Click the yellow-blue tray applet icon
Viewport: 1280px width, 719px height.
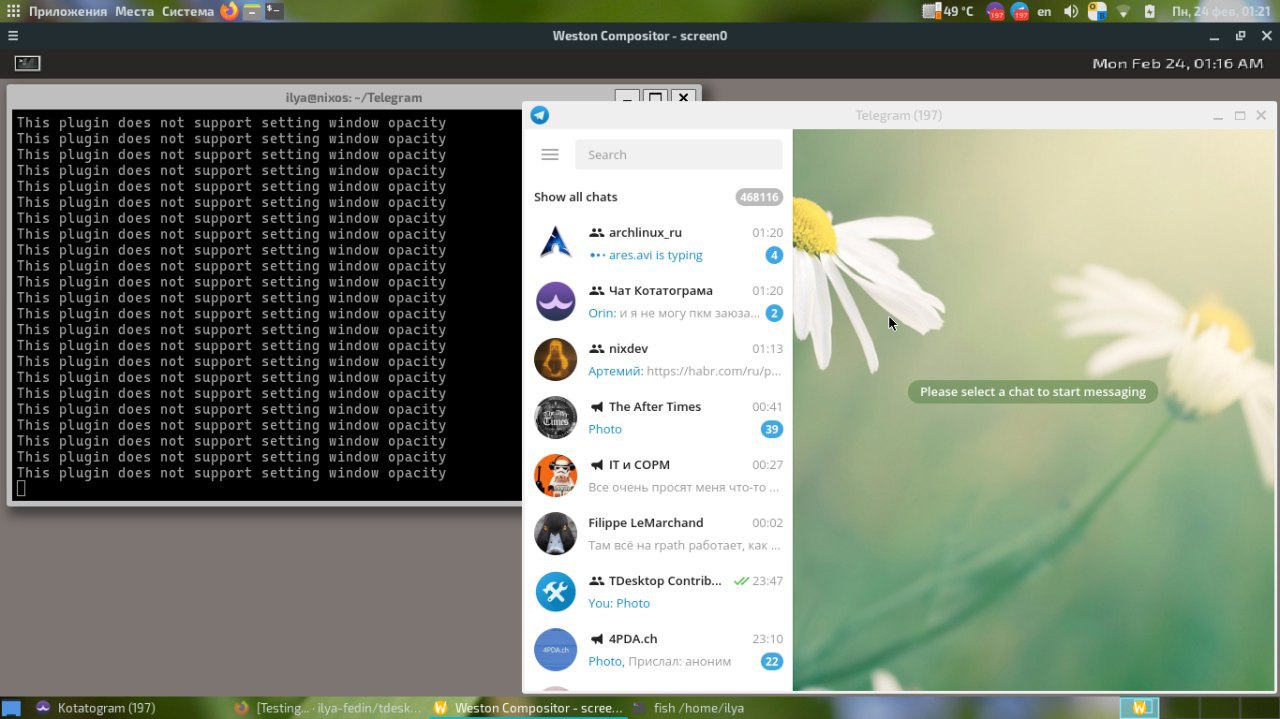coord(1097,12)
